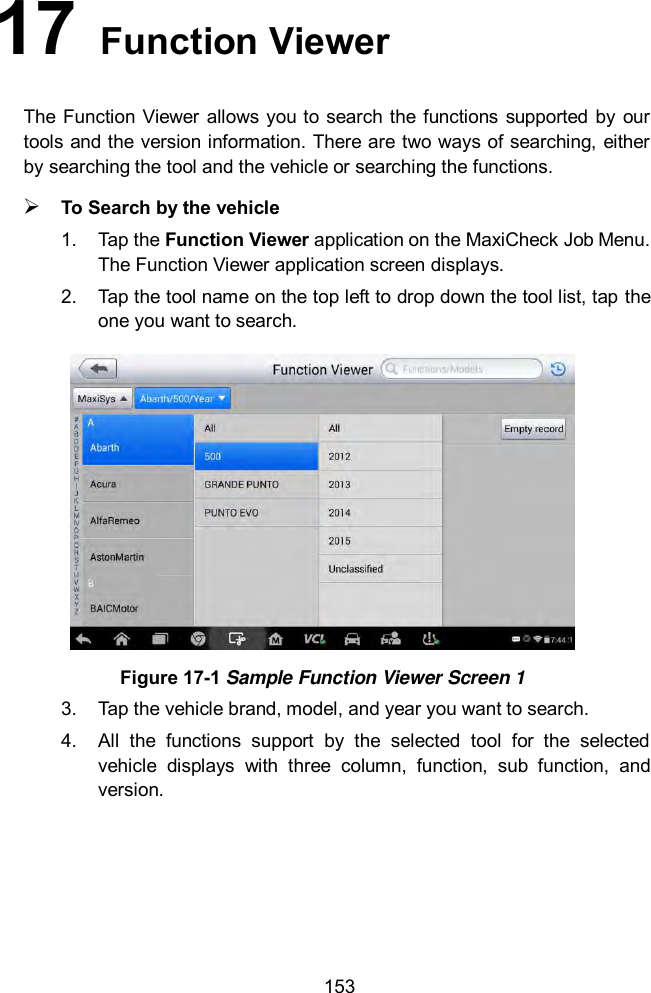
Task: Expand the MaxiSys tool dropdown
Action: tap(102, 398)
